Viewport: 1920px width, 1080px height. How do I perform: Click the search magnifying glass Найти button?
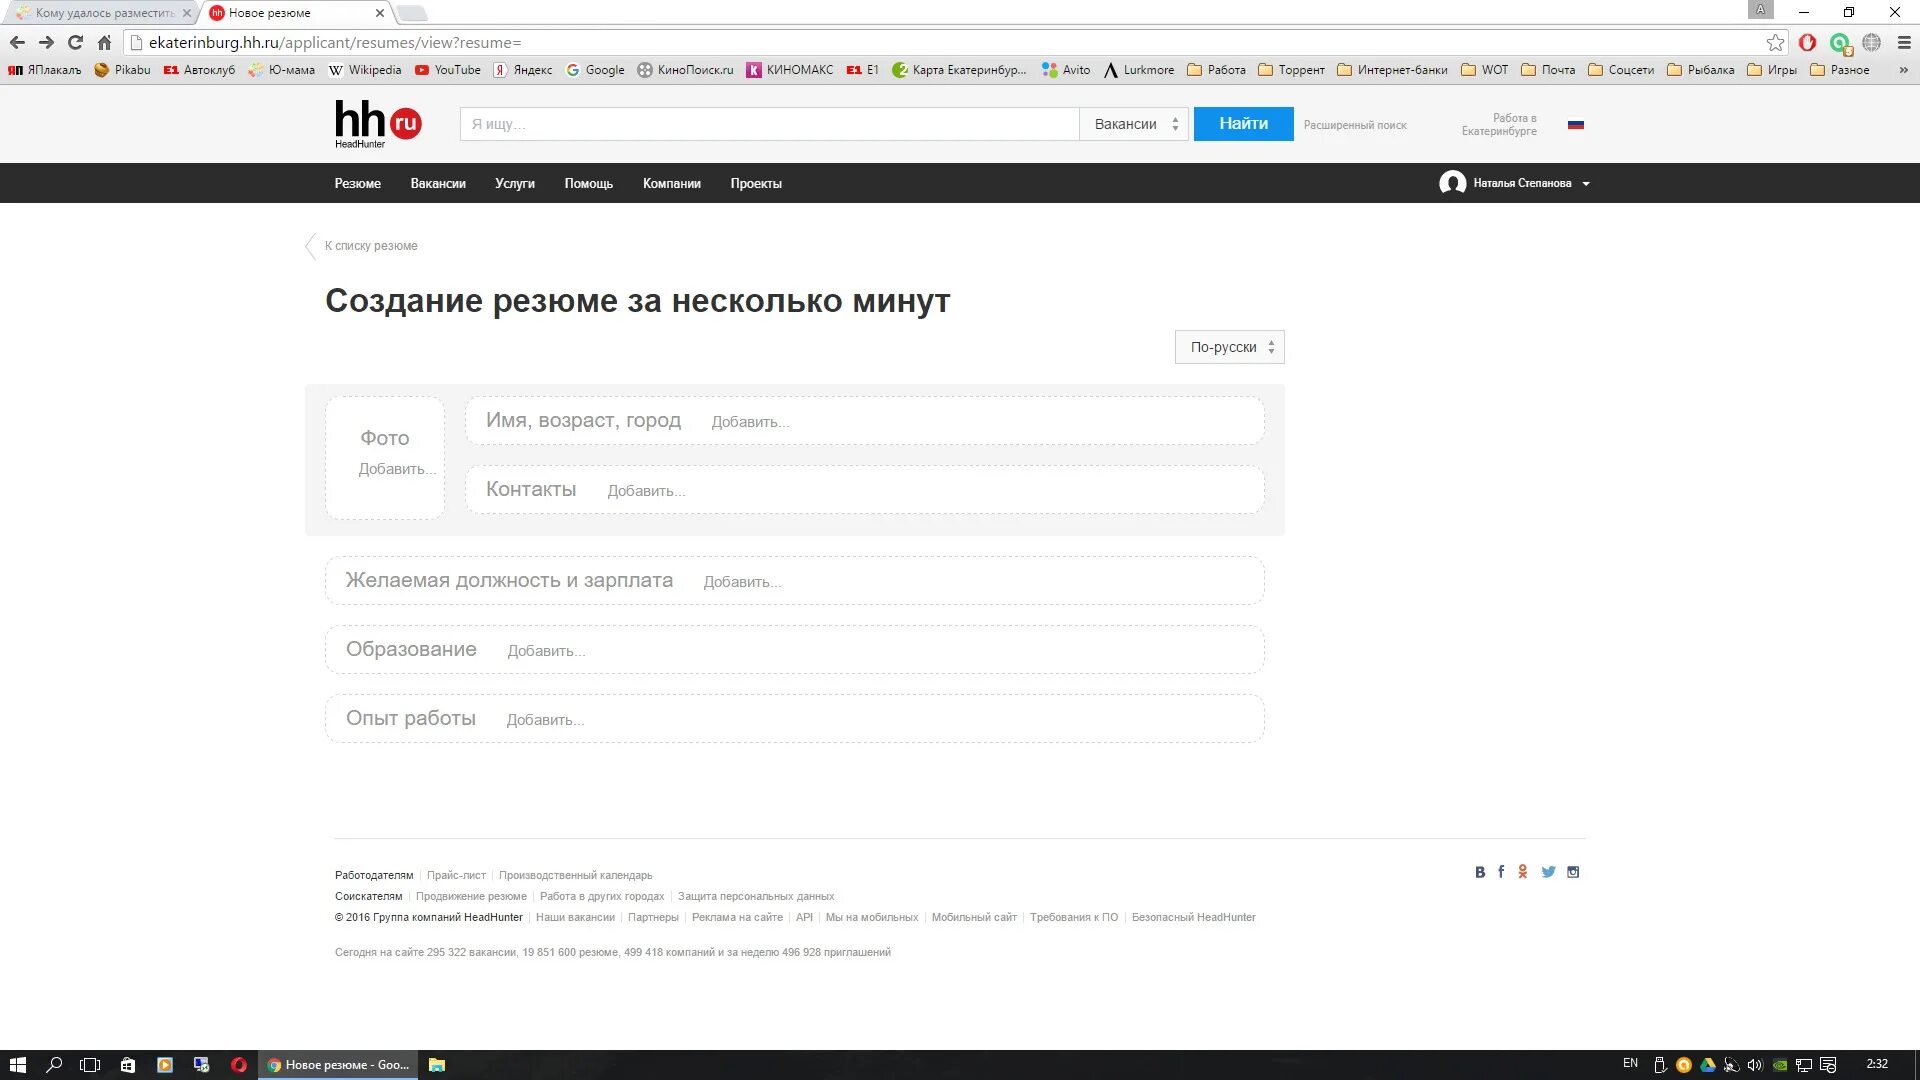(1242, 123)
